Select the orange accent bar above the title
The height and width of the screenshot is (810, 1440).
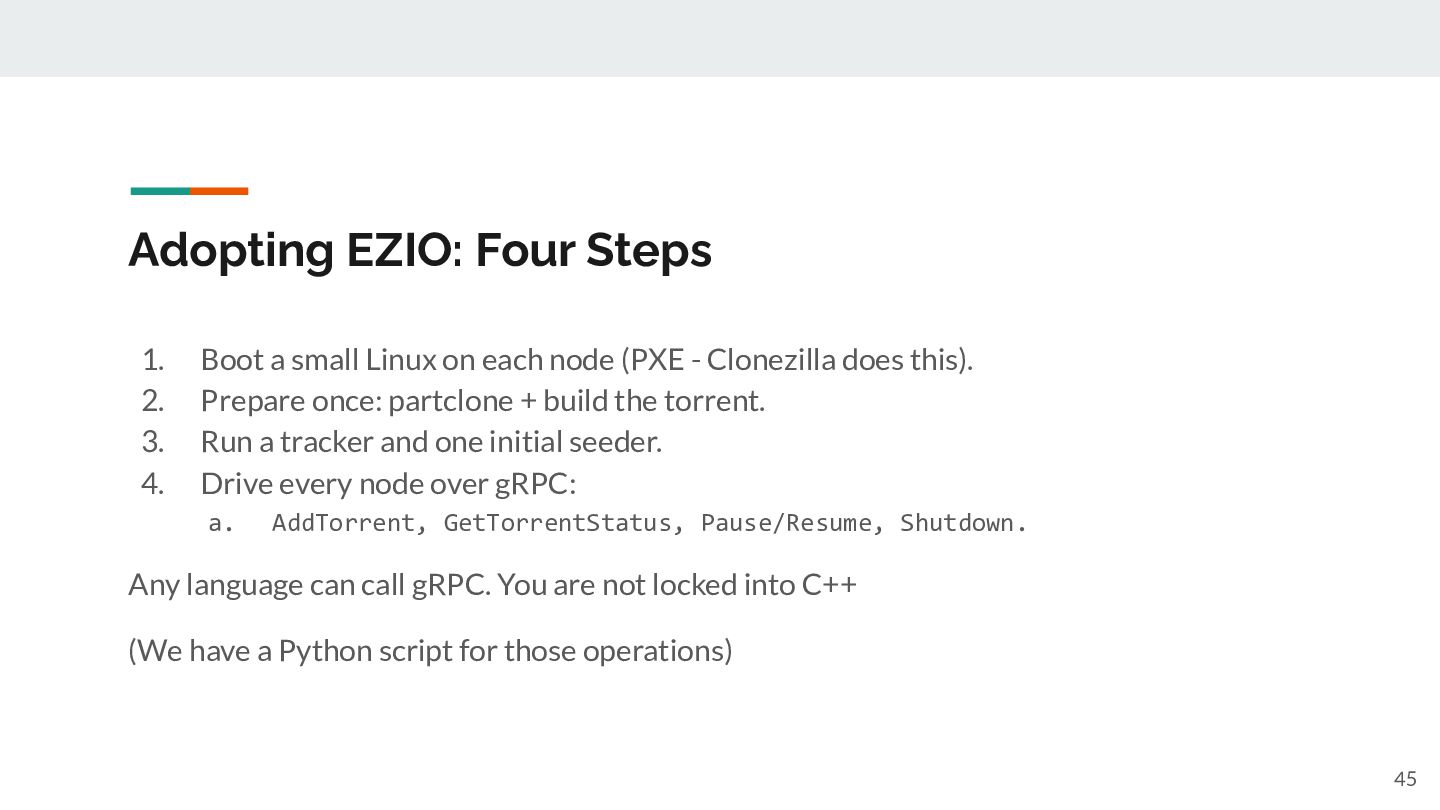pos(219,191)
